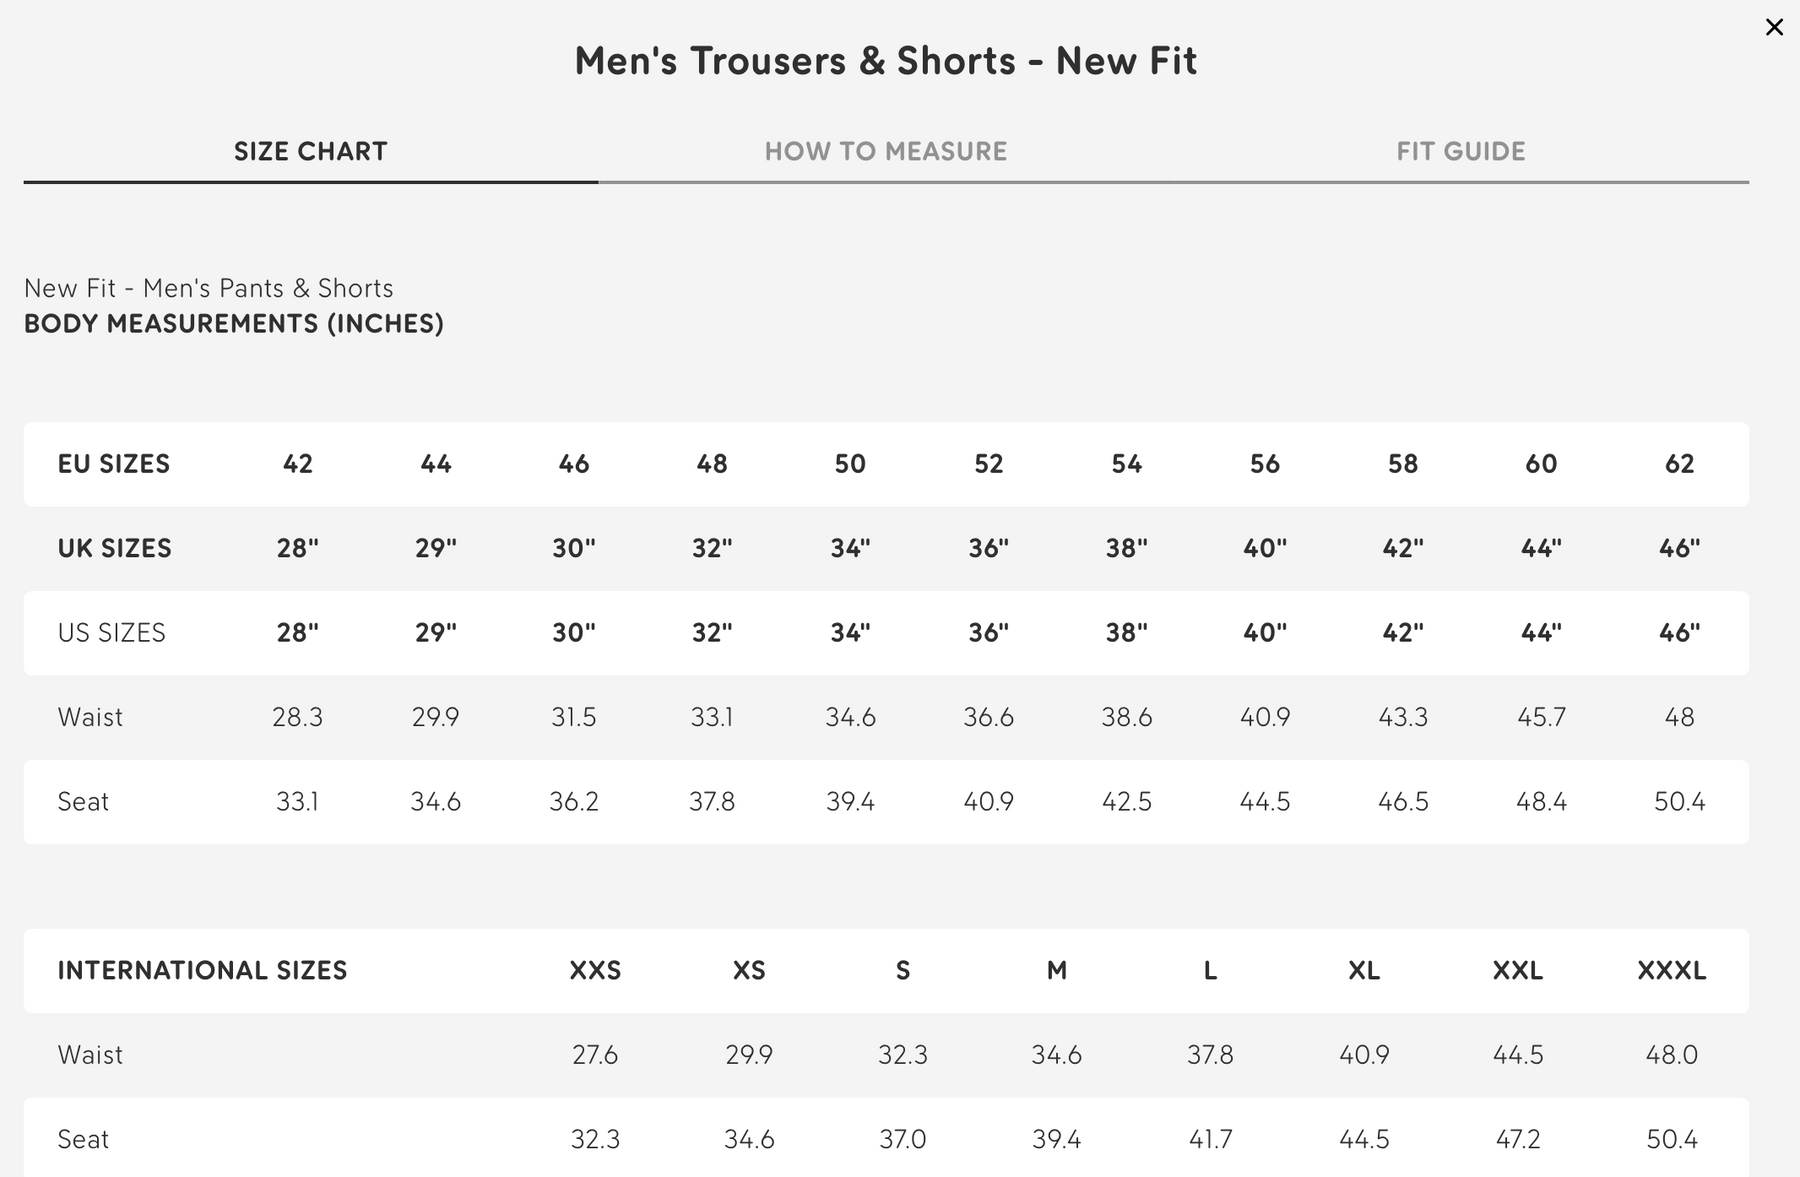Click the Seat value 42.5
The width and height of the screenshot is (1800, 1177).
1126,802
